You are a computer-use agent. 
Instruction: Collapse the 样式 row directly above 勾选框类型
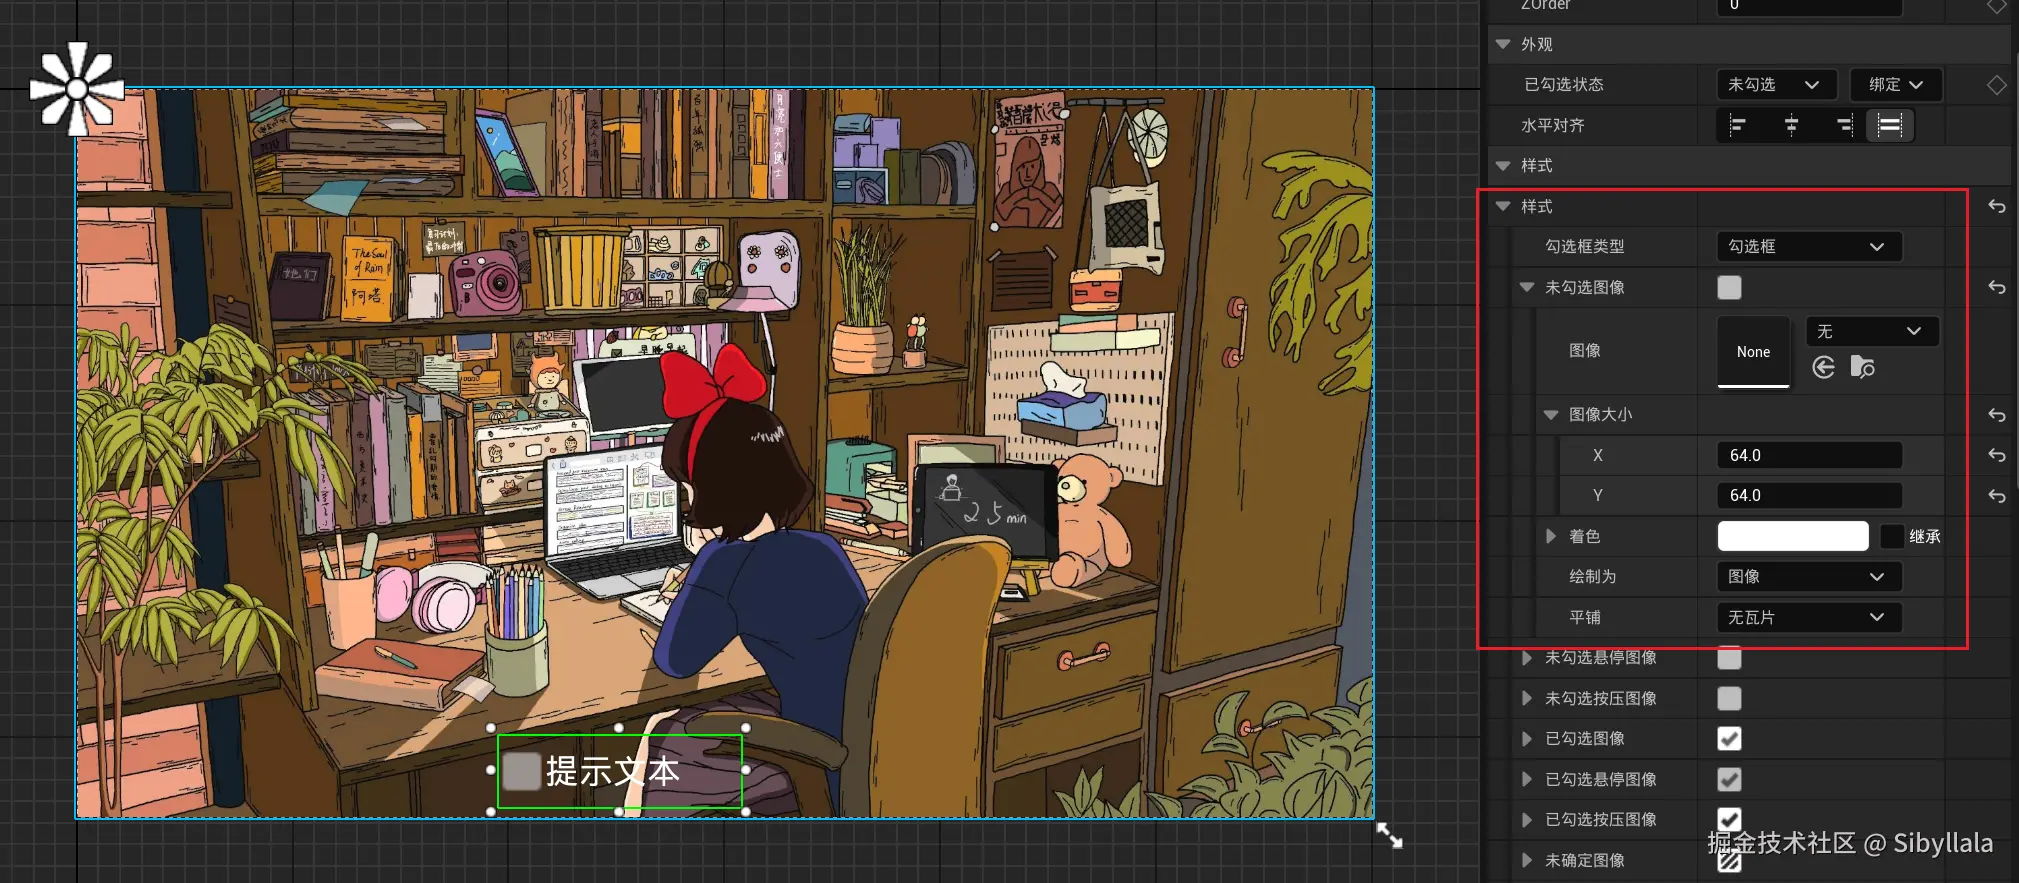point(1503,206)
